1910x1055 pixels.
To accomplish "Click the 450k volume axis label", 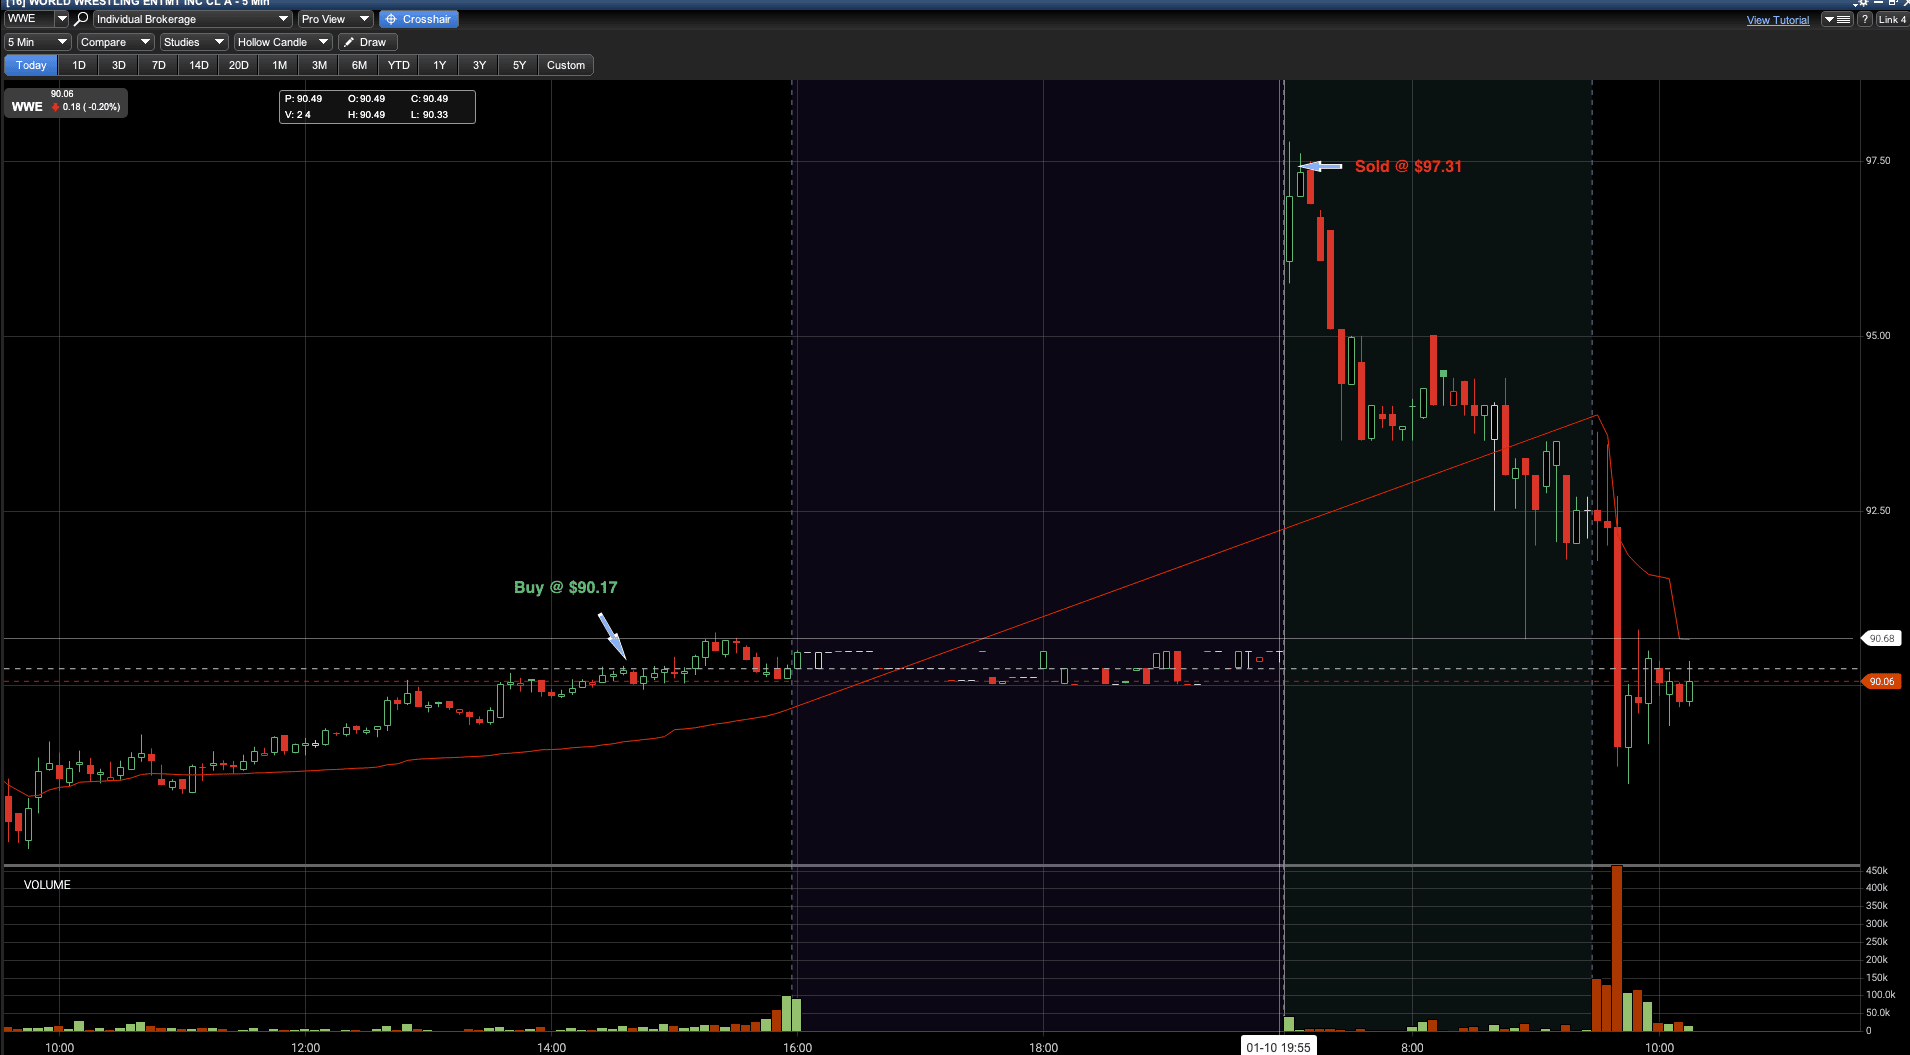I will pyautogui.click(x=1876, y=870).
